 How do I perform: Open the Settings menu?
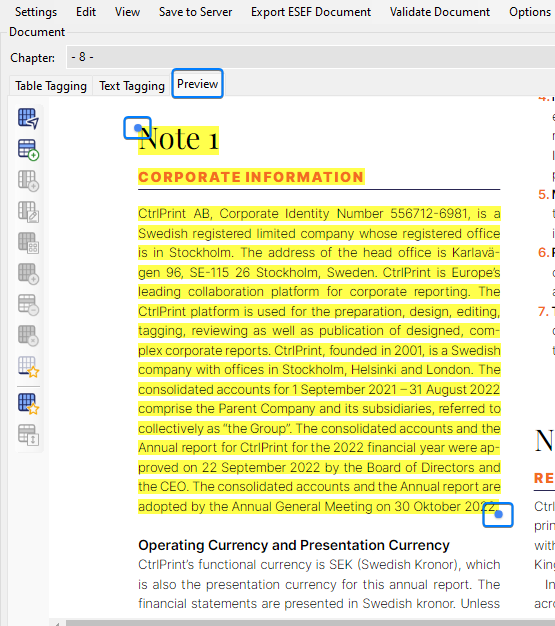pyautogui.click(x=36, y=12)
